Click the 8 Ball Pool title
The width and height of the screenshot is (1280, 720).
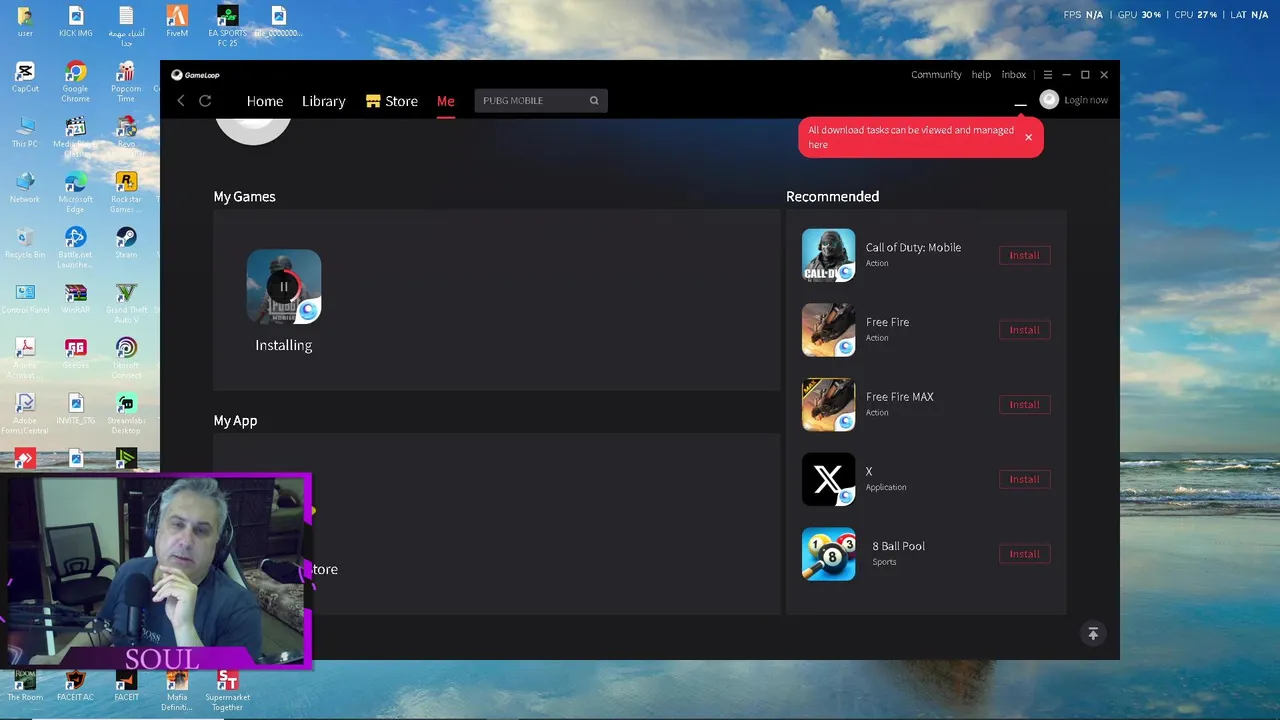click(x=898, y=546)
